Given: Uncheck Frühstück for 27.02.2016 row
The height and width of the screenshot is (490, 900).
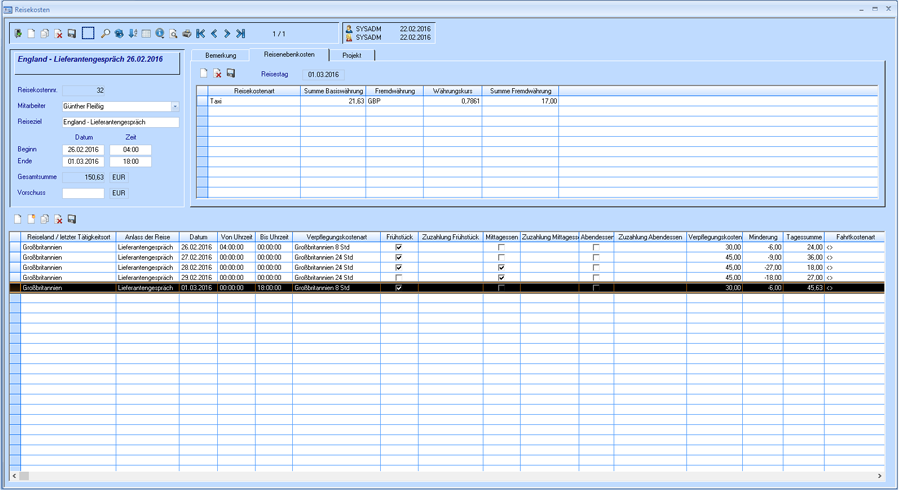Looking at the screenshot, I should point(399,258).
